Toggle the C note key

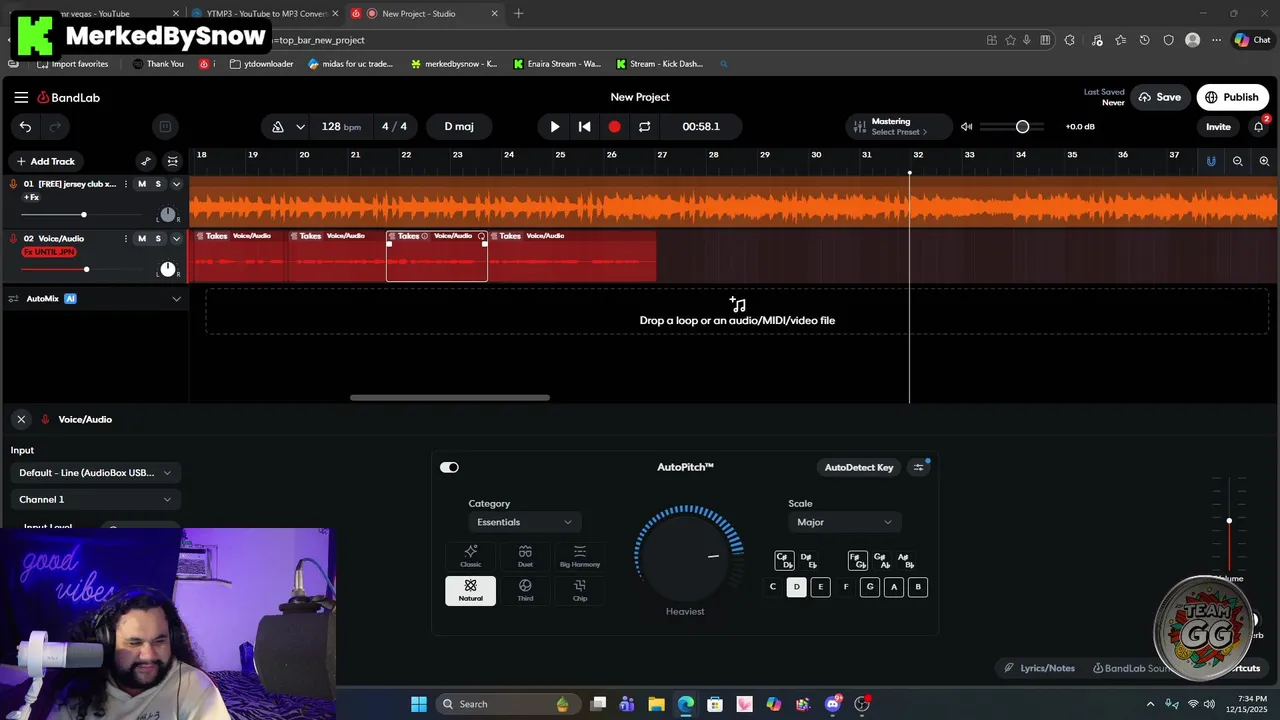pos(772,587)
